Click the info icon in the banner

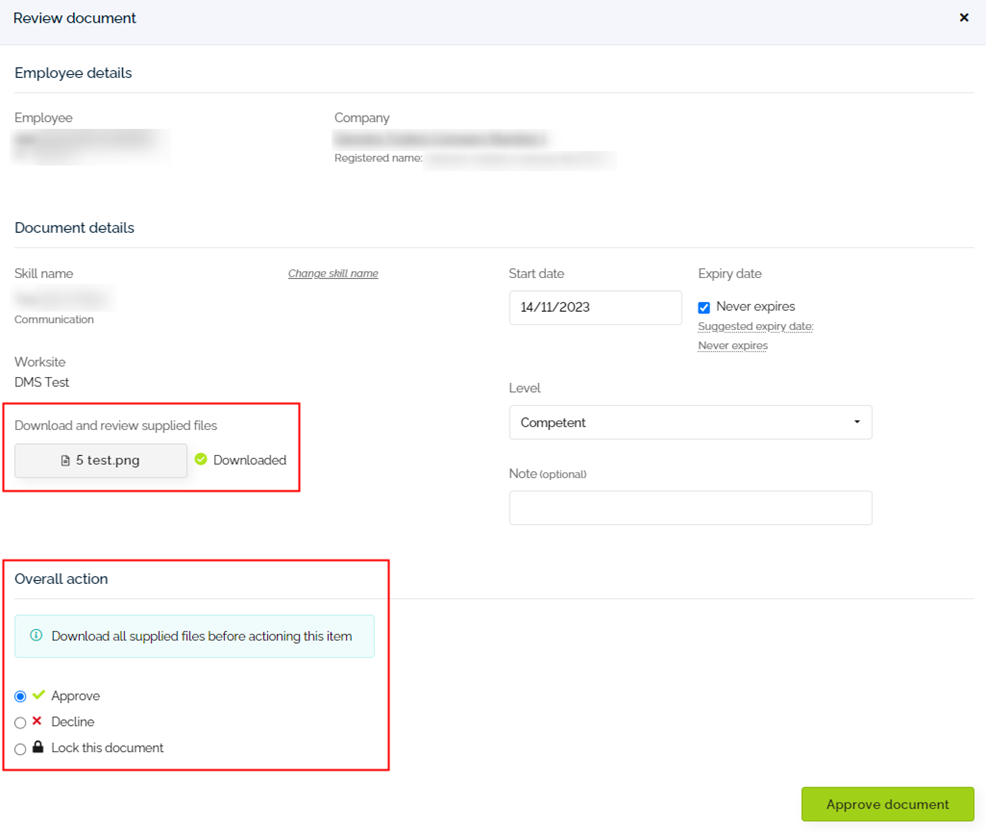[x=38, y=636]
